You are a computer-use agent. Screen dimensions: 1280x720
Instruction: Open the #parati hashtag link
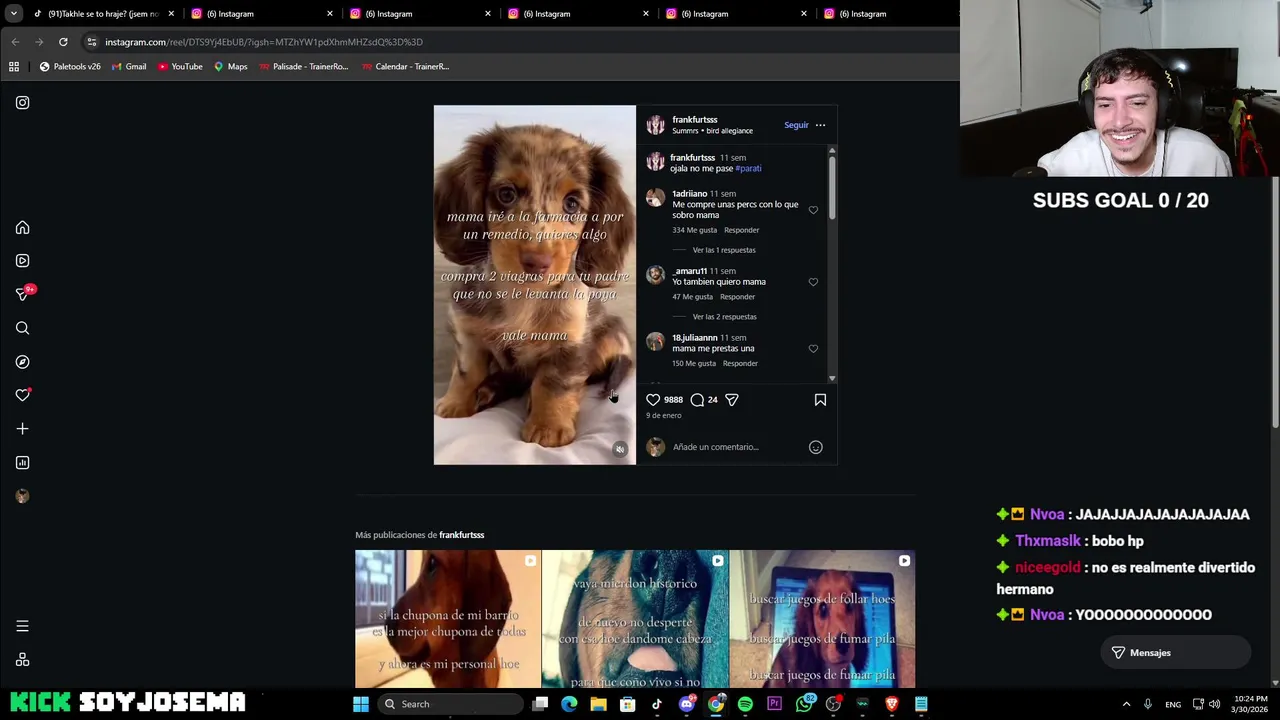coord(748,168)
